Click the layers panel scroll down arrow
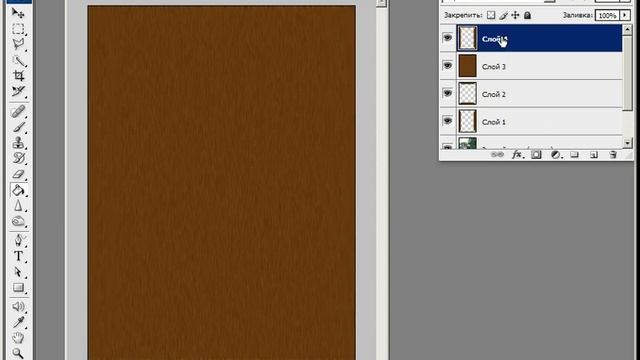Viewport: 640px width, 360px height. (628, 142)
